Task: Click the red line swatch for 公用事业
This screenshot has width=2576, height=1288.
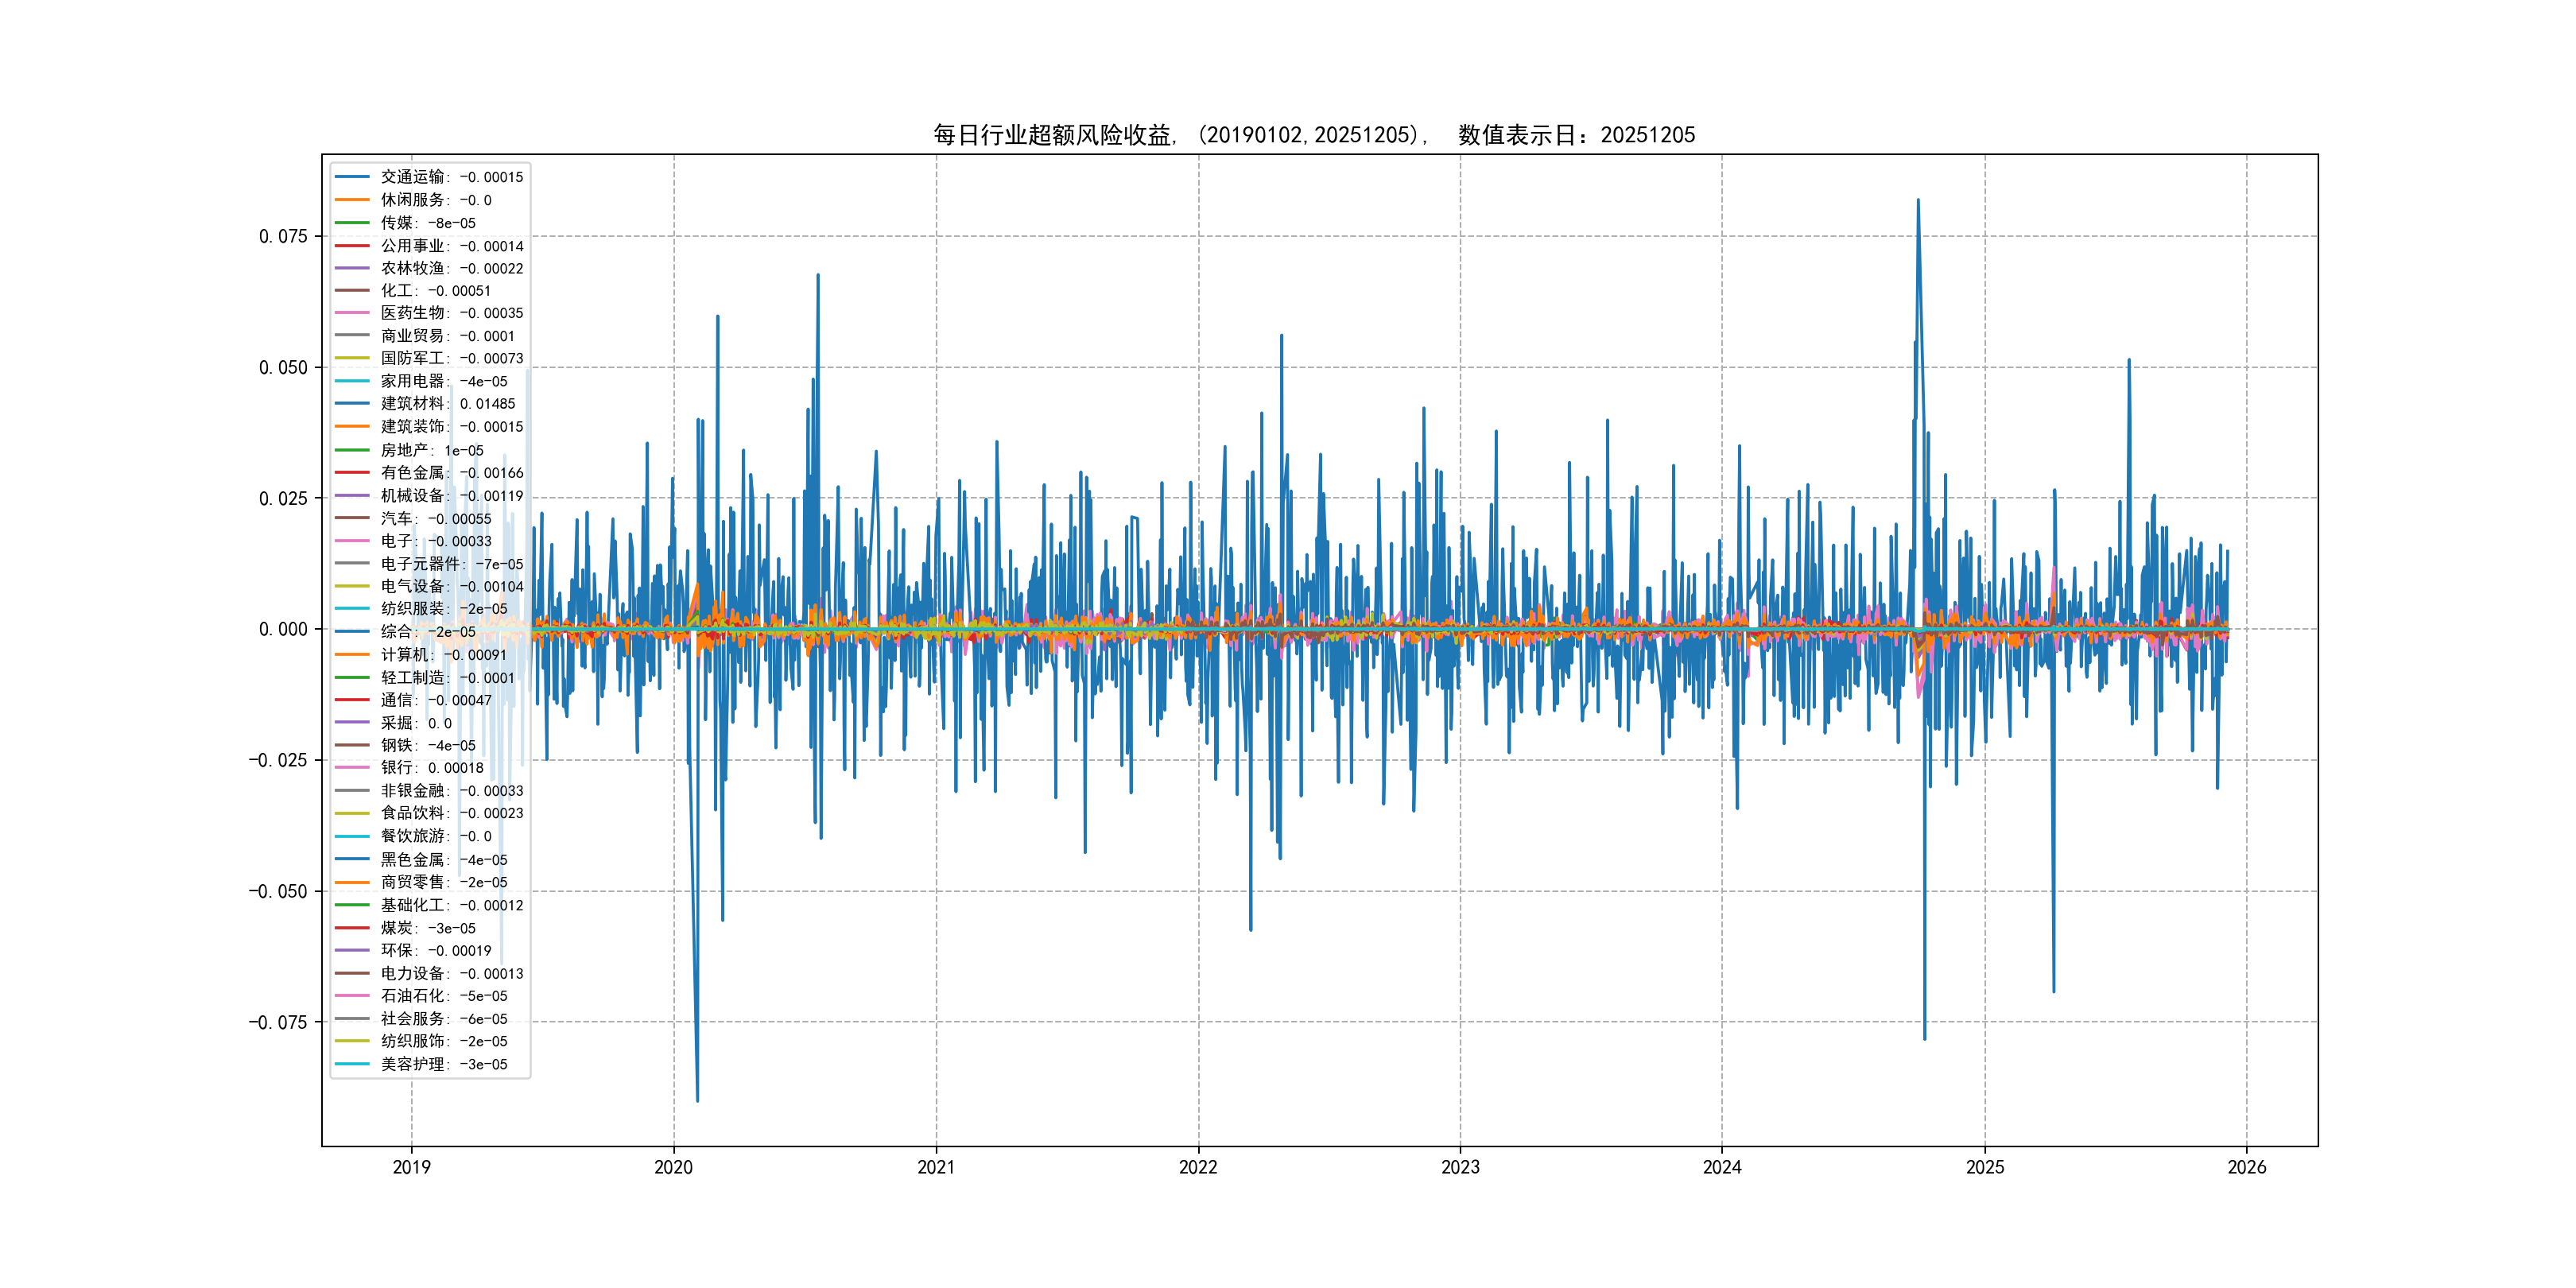Action: click(x=352, y=246)
